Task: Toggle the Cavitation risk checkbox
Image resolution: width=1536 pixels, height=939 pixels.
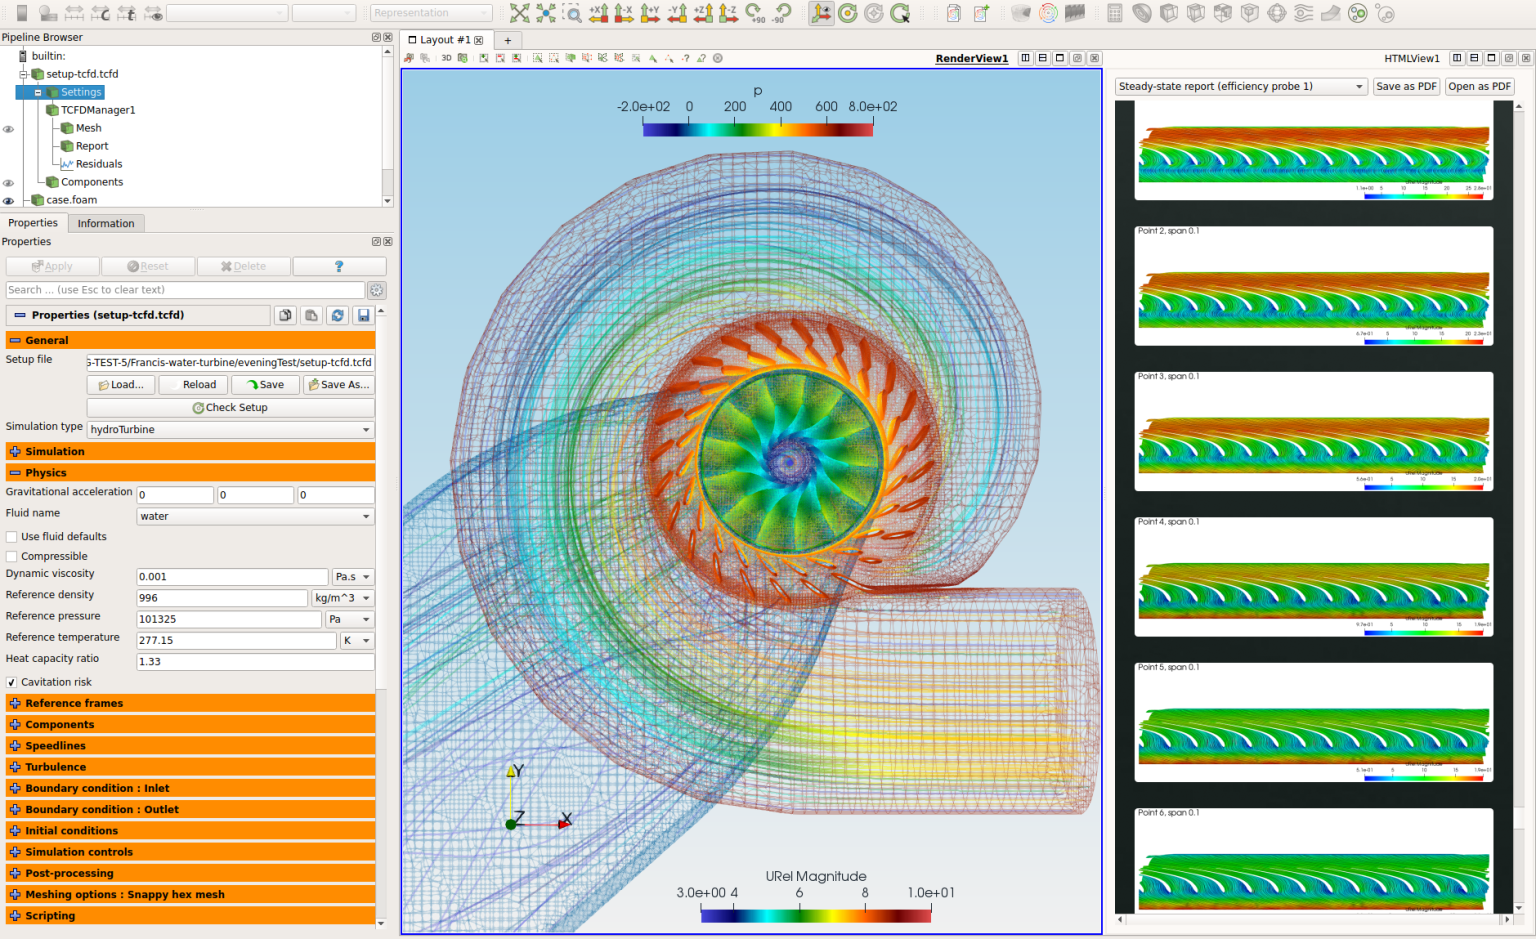Action: click(x=10, y=682)
